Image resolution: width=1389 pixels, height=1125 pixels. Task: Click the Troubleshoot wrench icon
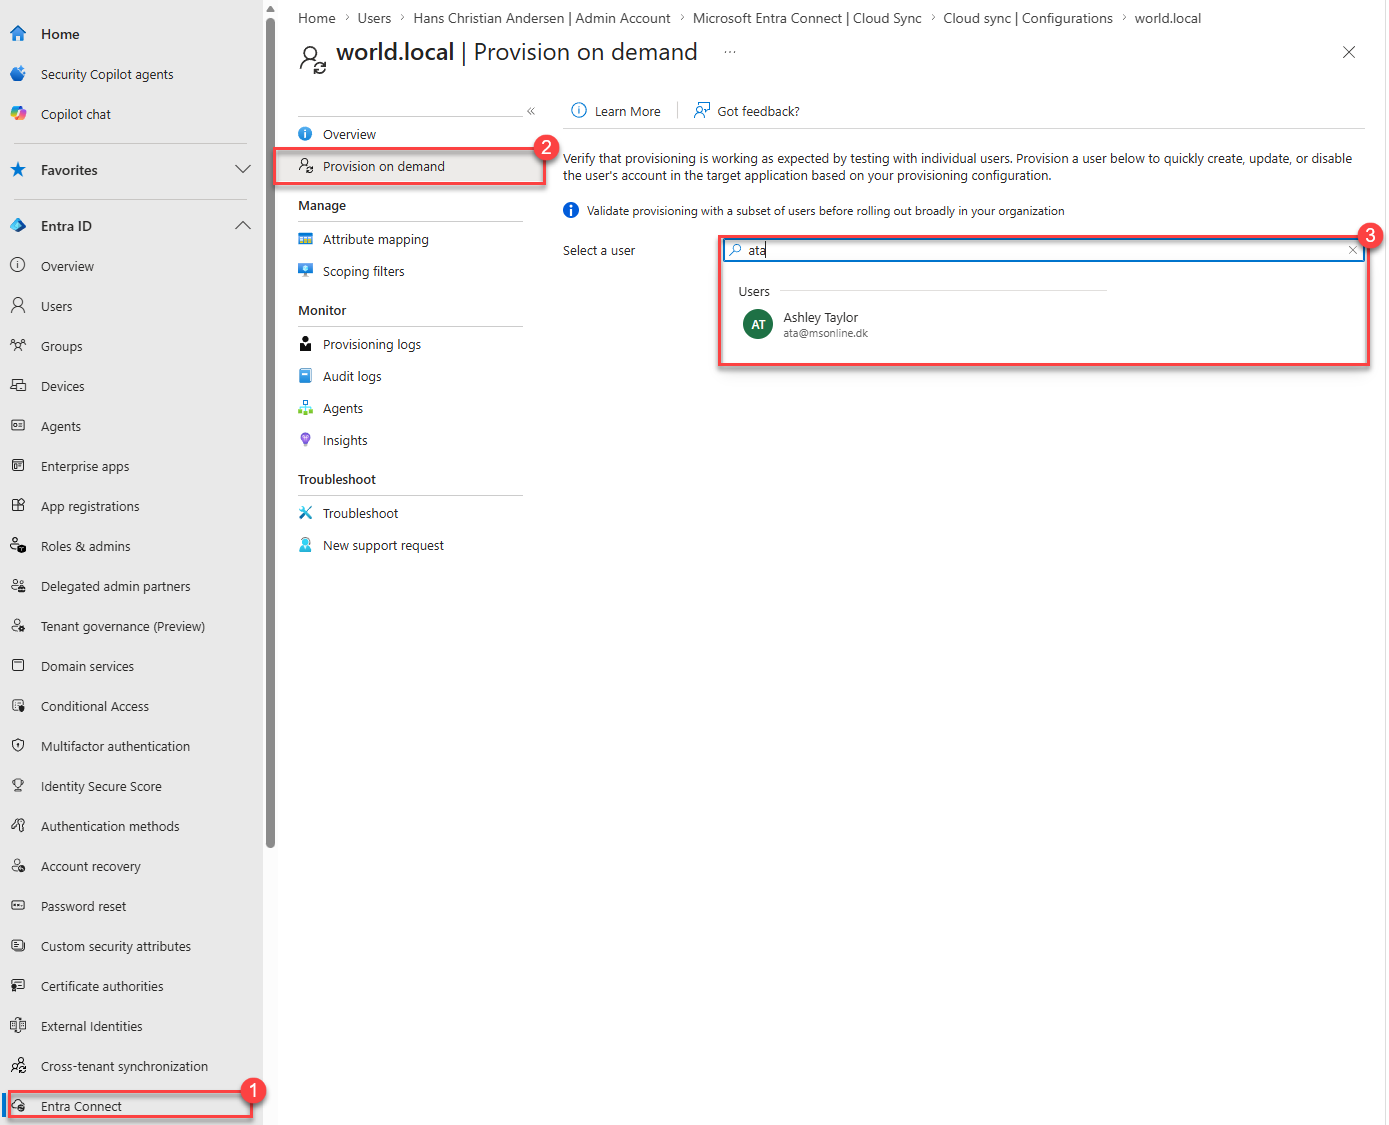click(306, 513)
